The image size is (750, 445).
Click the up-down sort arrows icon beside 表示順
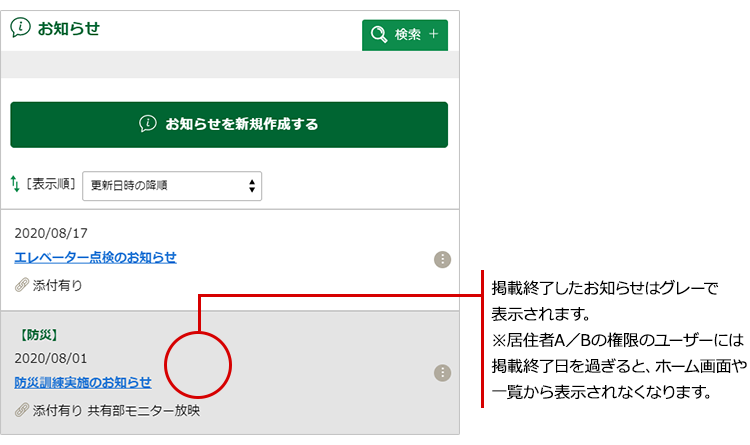[15, 184]
